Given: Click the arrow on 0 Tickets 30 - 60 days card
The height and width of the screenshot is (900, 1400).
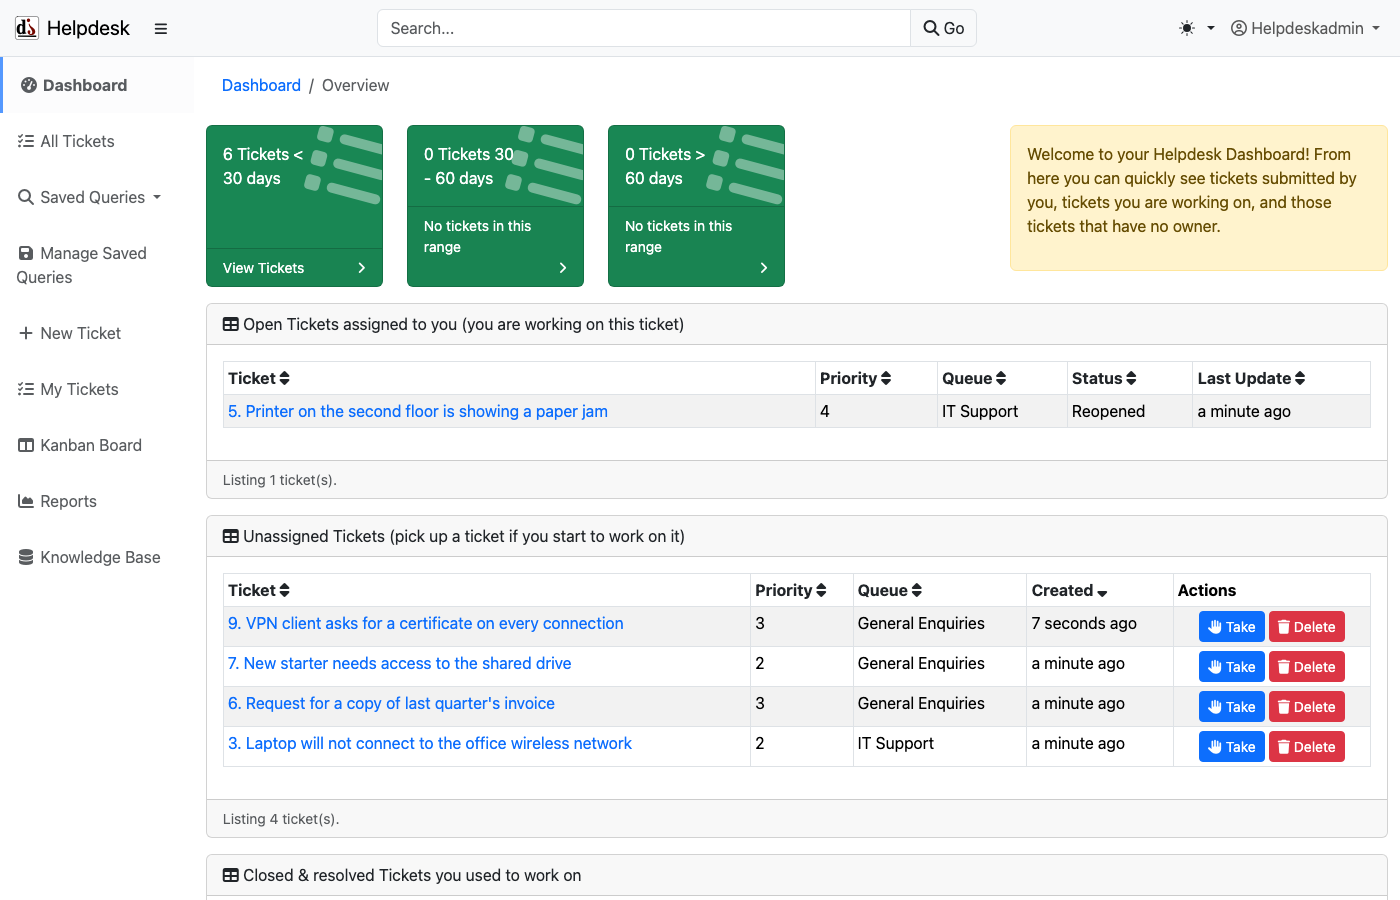Looking at the screenshot, I should click(x=563, y=268).
